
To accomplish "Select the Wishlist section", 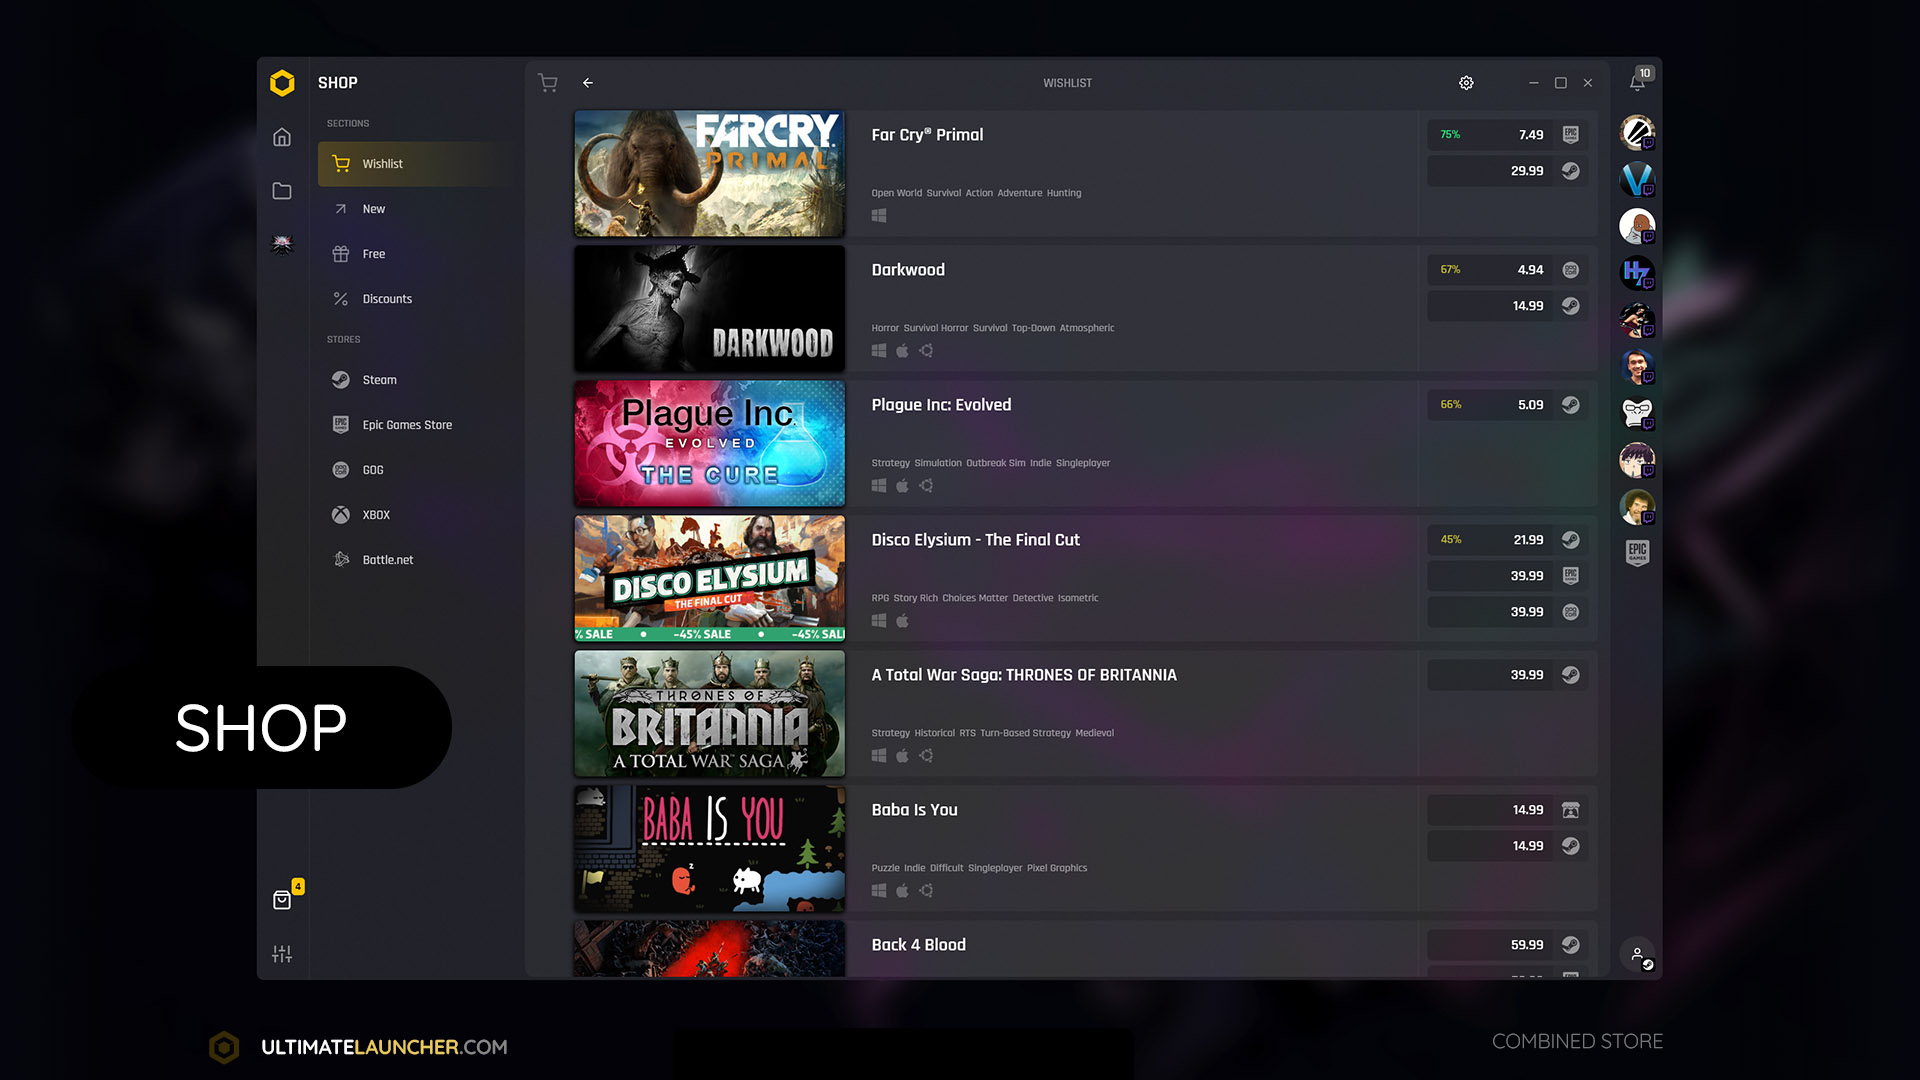I will point(414,164).
